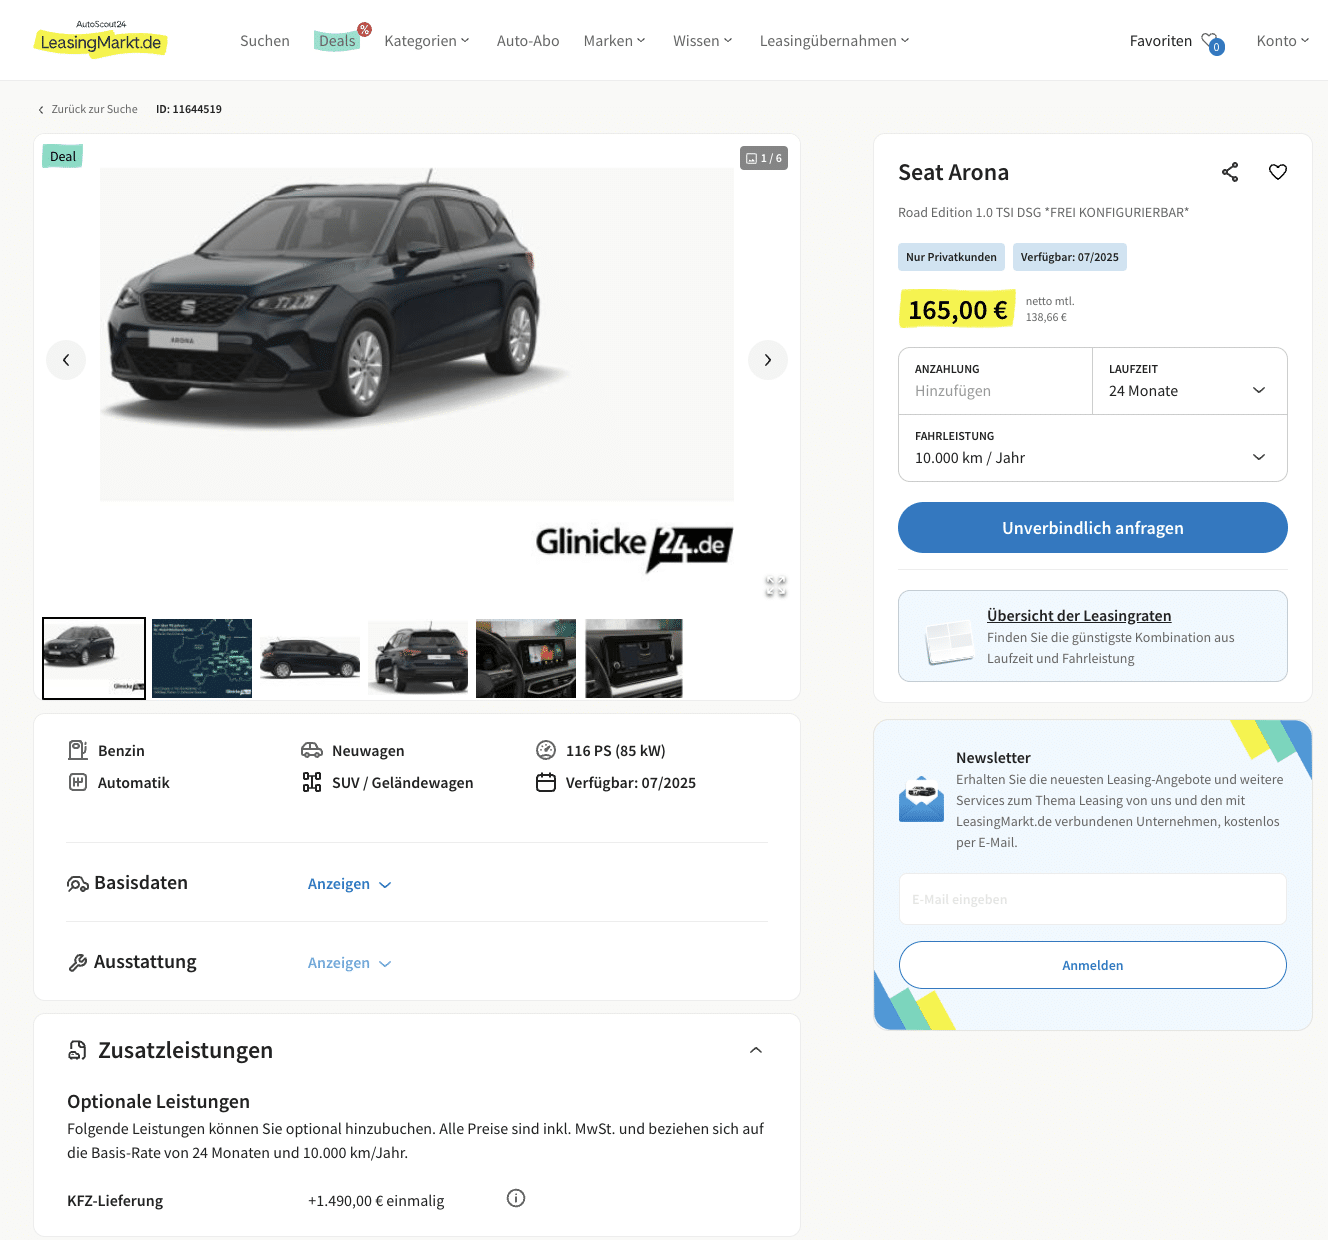Collapse the Zusatzleistungen section chevron
Image resolution: width=1328 pixels, height=1240 pixels.
click(756, 1050)
